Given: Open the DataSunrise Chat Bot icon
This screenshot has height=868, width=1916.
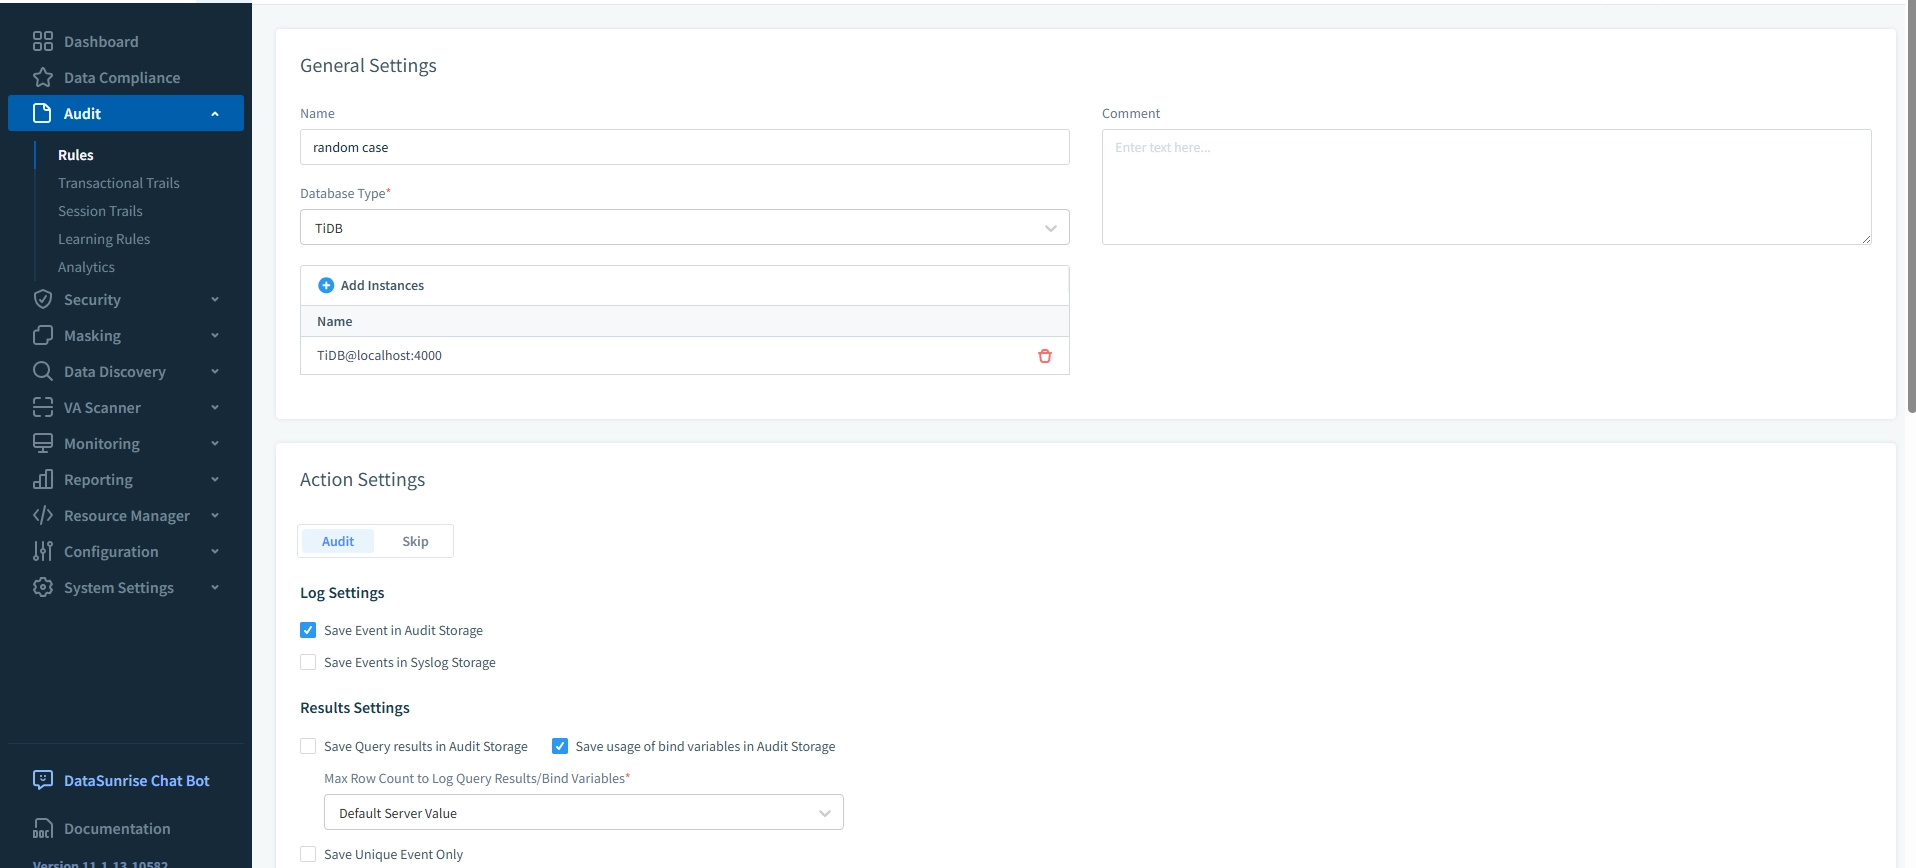Looking at the screenshot, I should coord(42,780).
